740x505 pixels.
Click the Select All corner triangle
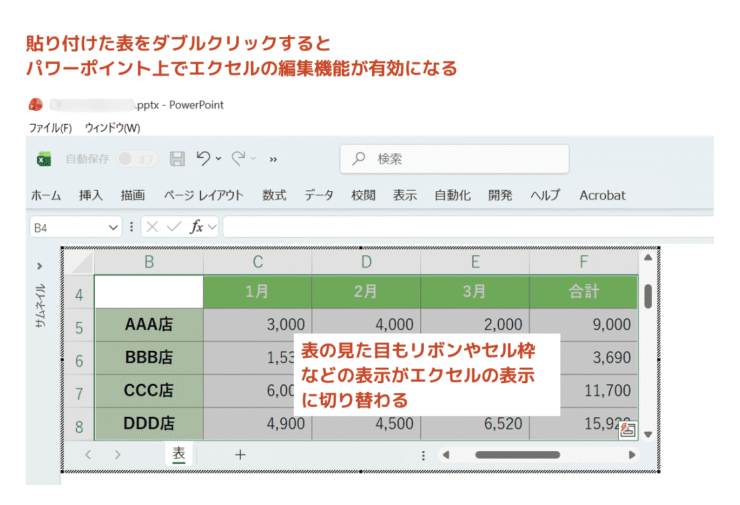[x=79, y=262]
